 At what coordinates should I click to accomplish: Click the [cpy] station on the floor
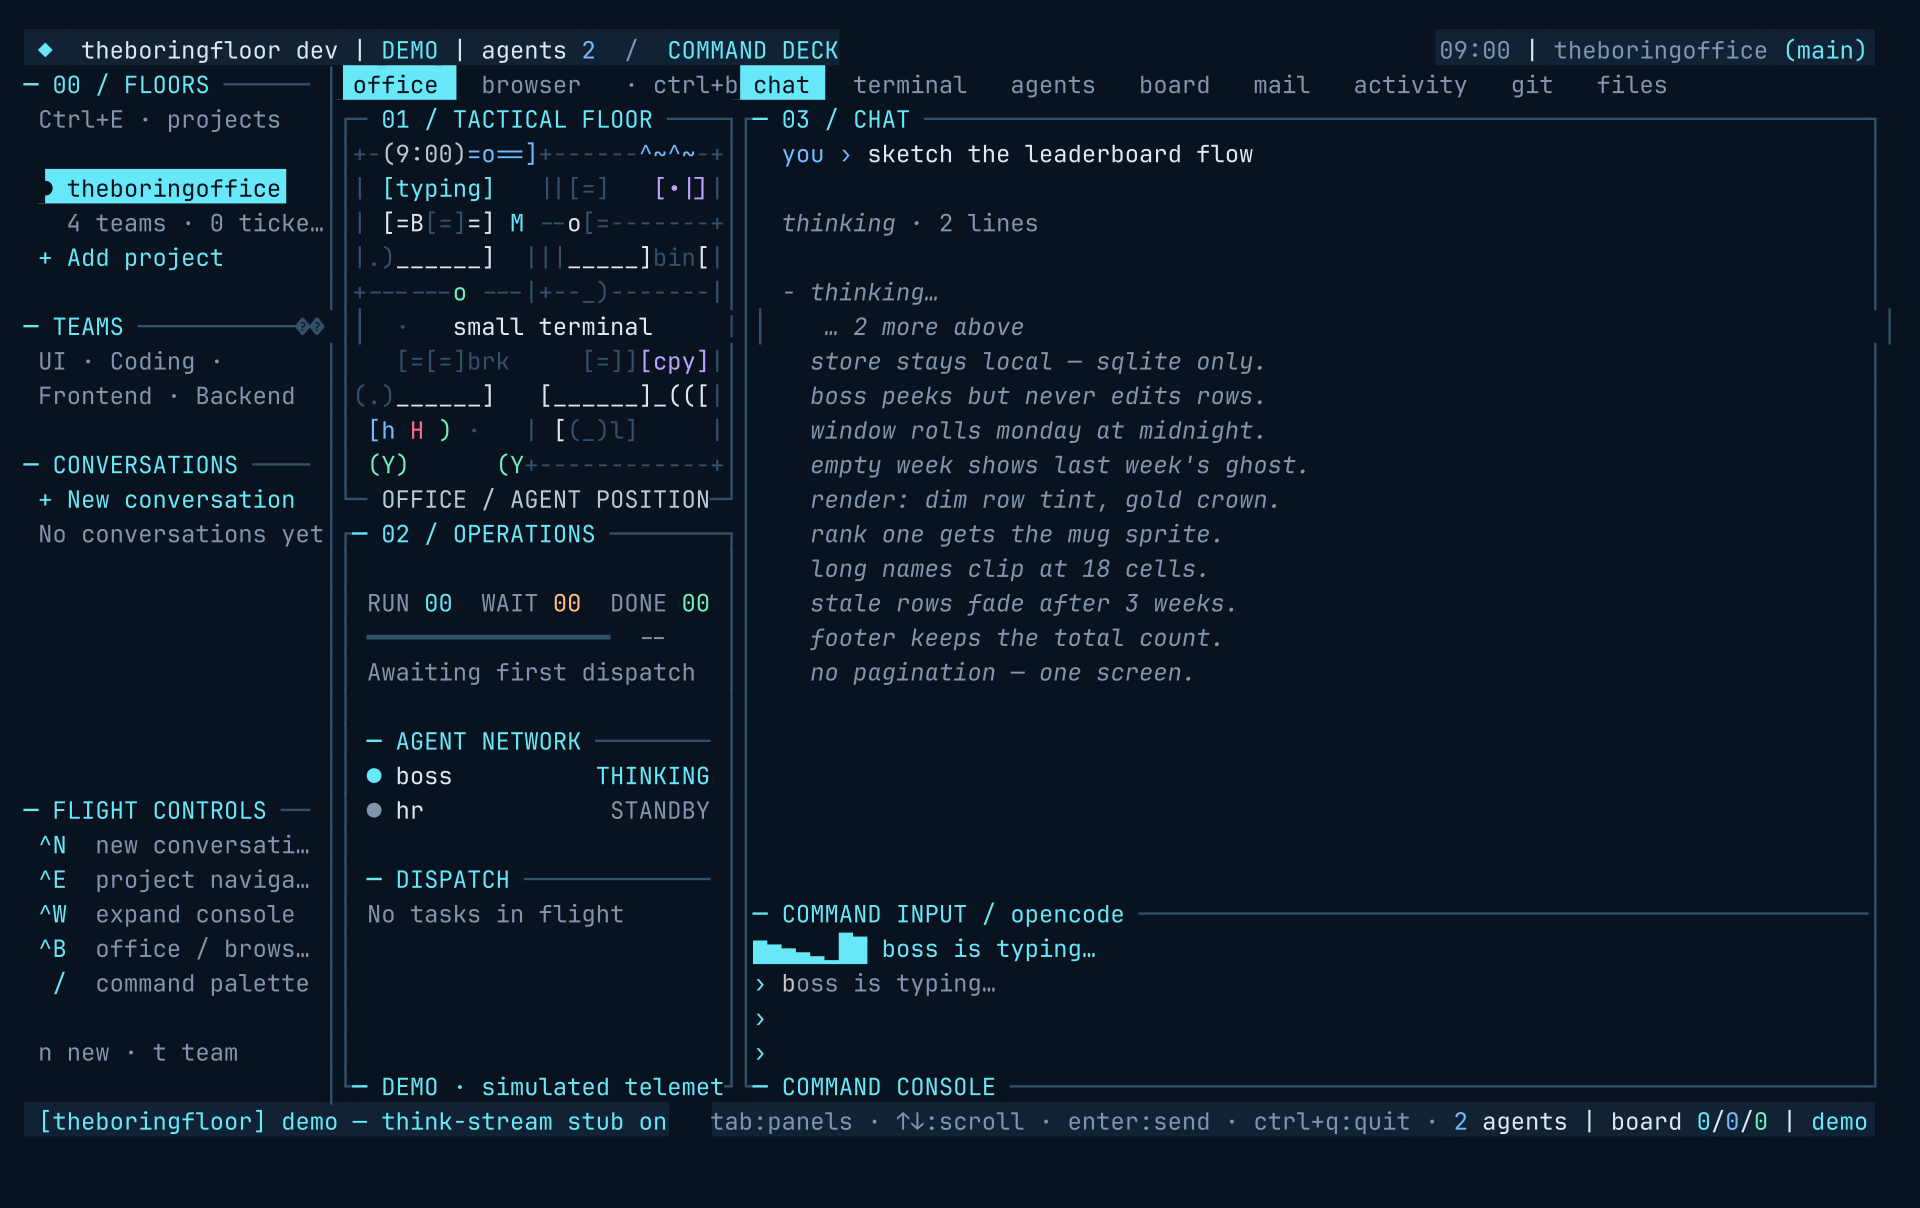point(674,362)
